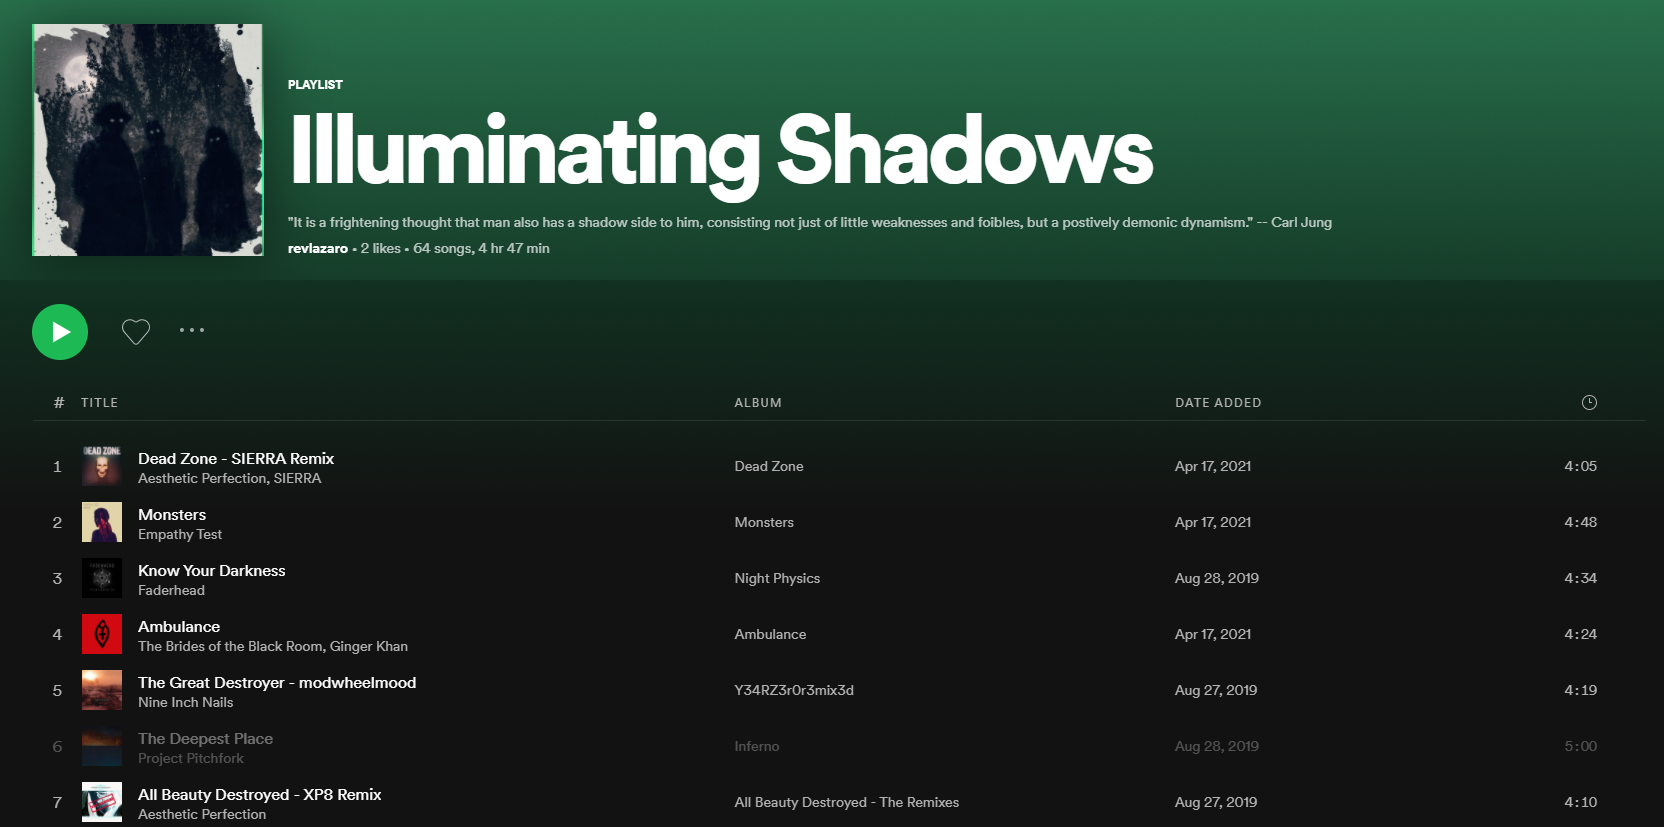This screenshot has width=1664, height=827.
Task: Sort tracks by the TITLE column header
Action: tap(99, 402)
